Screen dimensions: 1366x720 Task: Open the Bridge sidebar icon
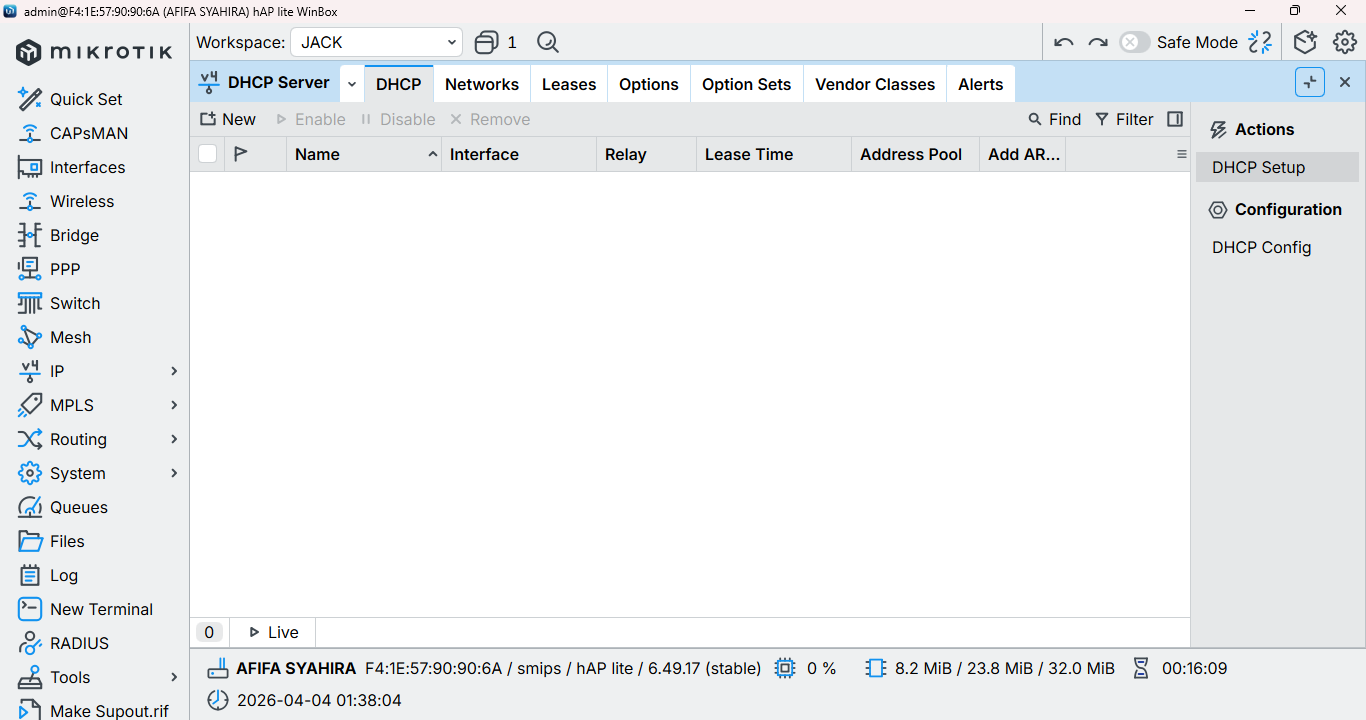point(30,235)
